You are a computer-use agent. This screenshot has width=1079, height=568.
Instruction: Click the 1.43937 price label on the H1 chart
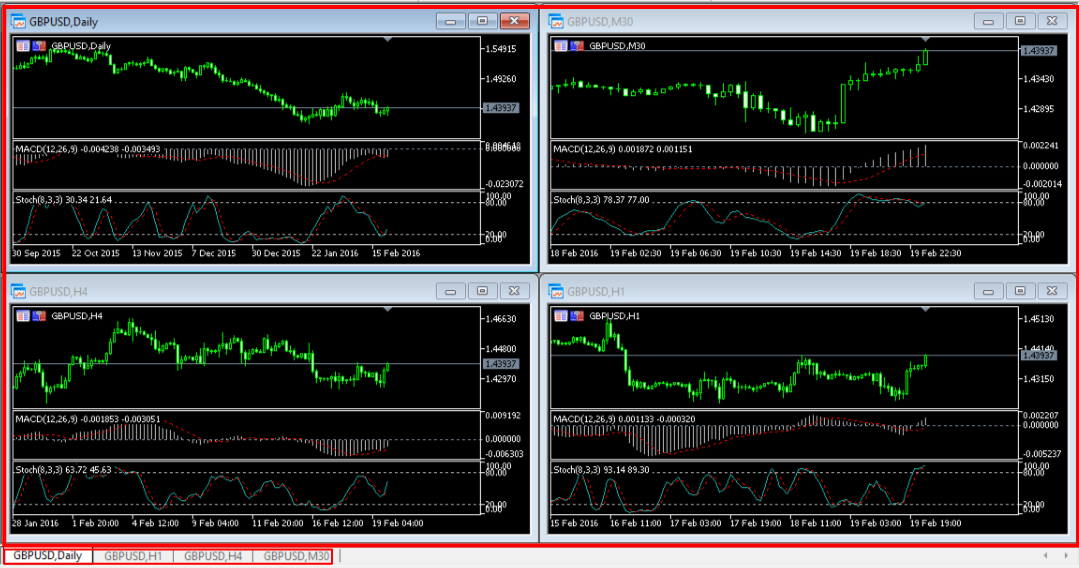click(1038, 355)
